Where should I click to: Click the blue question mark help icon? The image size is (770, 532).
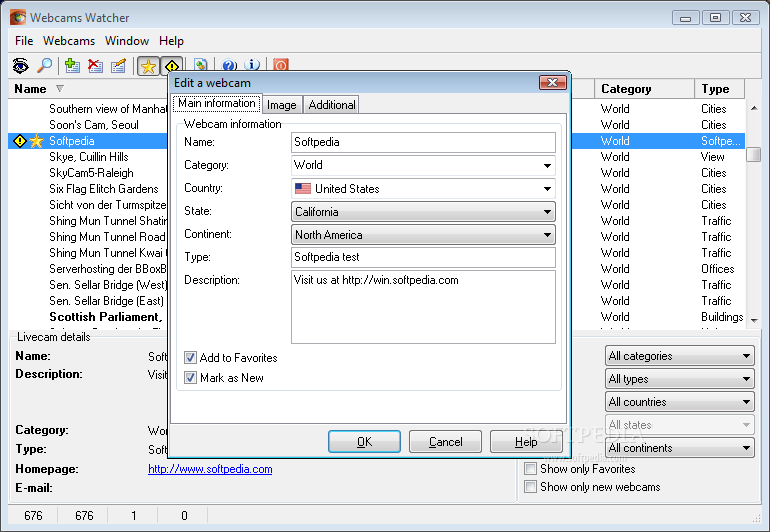point(229,65)
